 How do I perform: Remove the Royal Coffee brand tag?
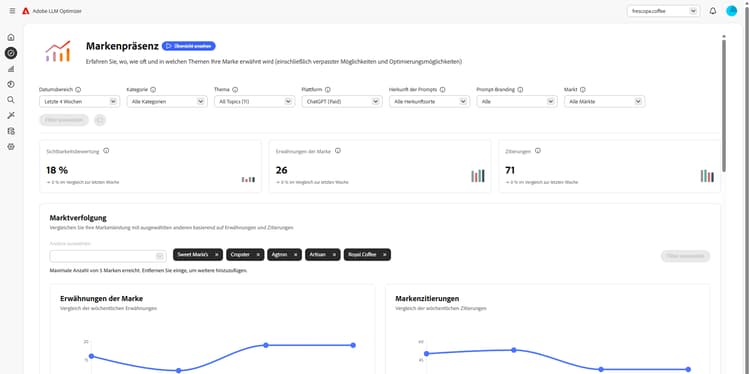click(x=385, y=255)
